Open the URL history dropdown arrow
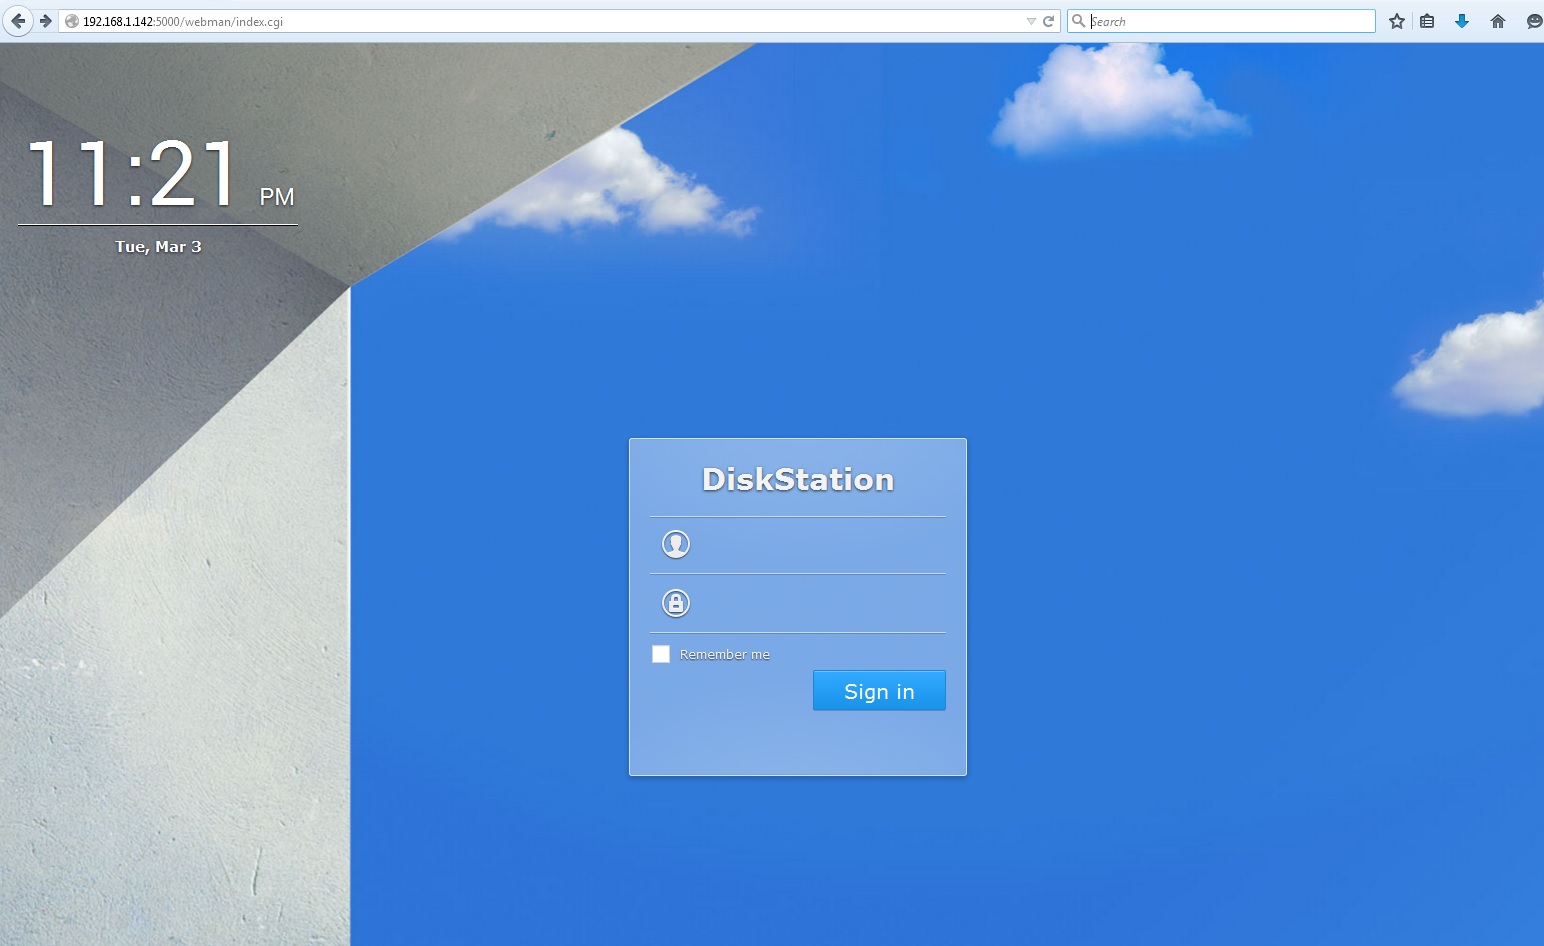 [x=1031, y=21]
